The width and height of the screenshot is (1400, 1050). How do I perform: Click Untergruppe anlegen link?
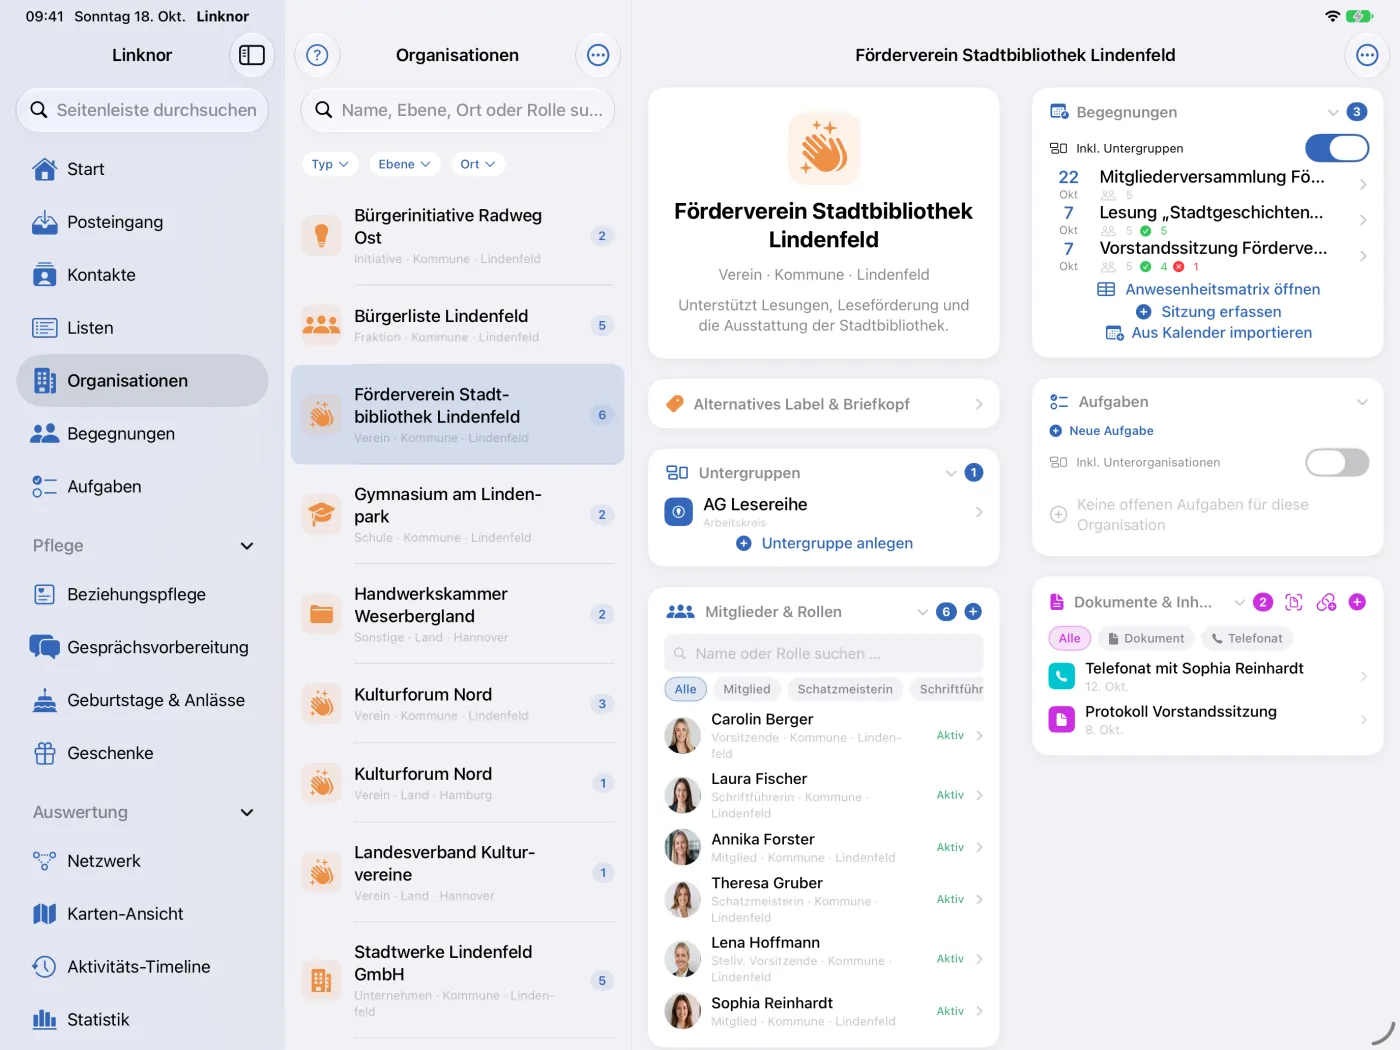pyautogui.click(x=825, y=543)
